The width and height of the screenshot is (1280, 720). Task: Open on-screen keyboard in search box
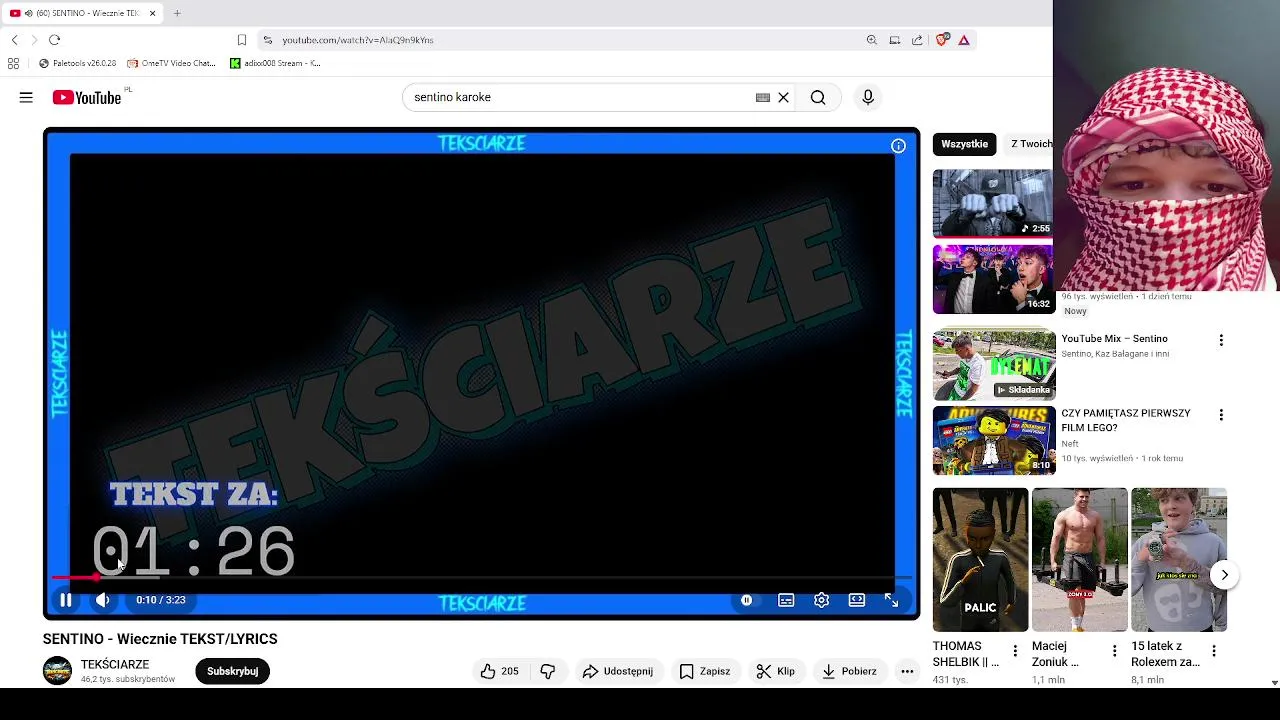click(763, 97)
